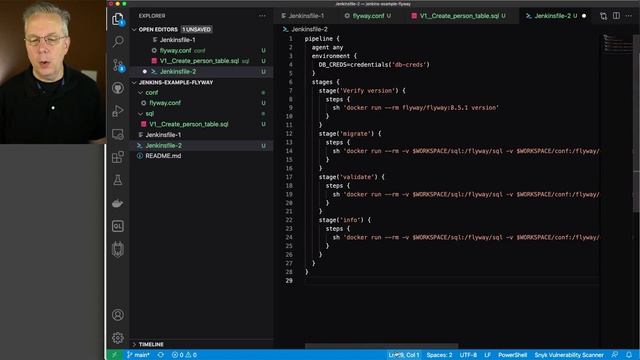The image size is (640, 360).
Task: Open the Docker view icon
Action: click(x=118, y=203)
